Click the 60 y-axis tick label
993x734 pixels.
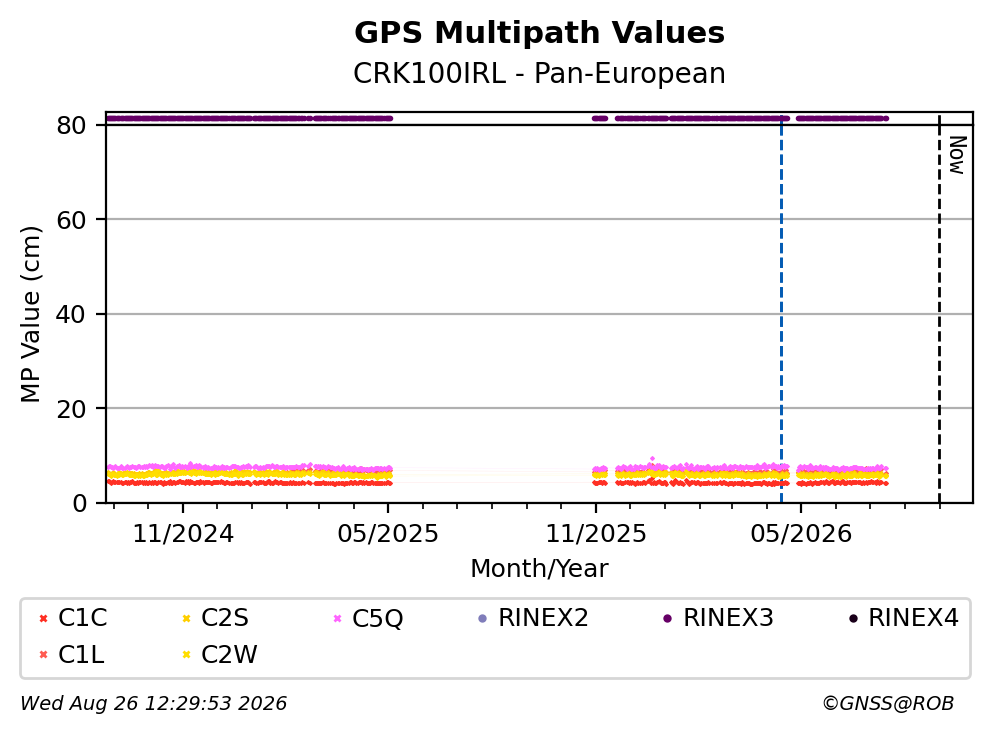coord(71,220)
